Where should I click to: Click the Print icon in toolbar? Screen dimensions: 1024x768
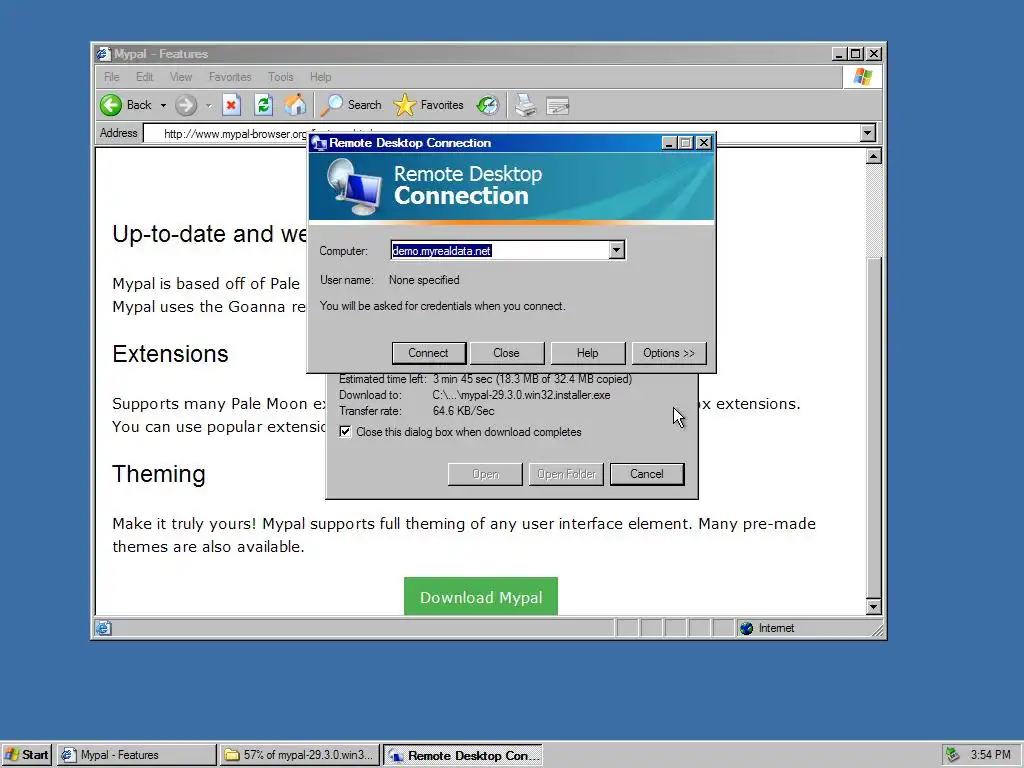(x=526, y=105)
